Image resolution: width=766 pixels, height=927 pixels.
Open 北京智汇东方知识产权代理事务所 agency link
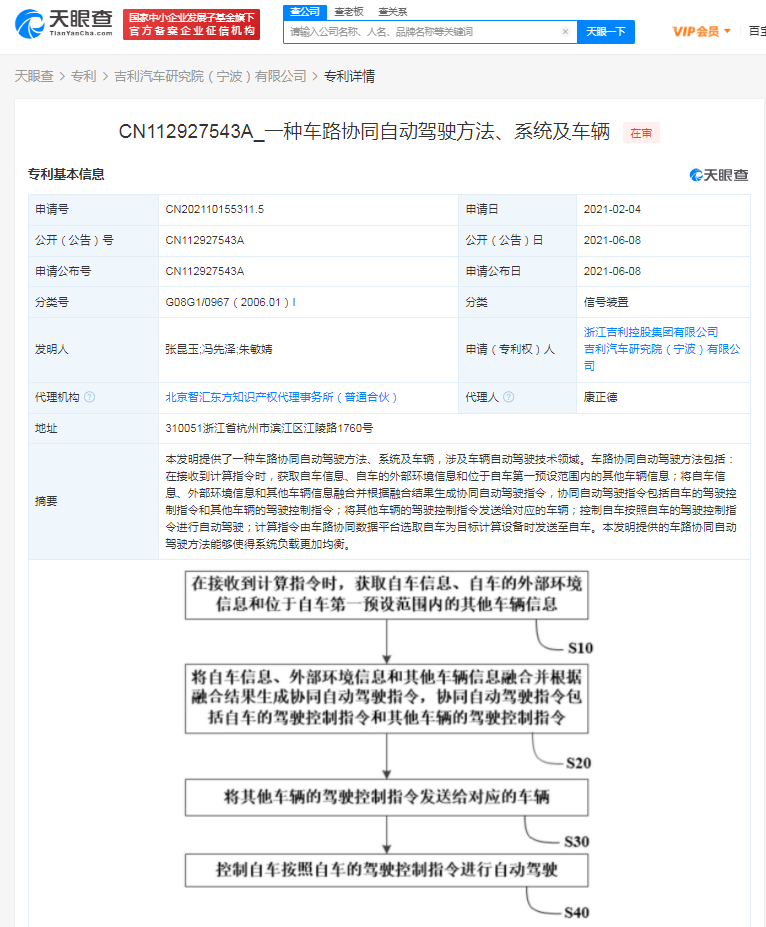click(x=281, y=397)
